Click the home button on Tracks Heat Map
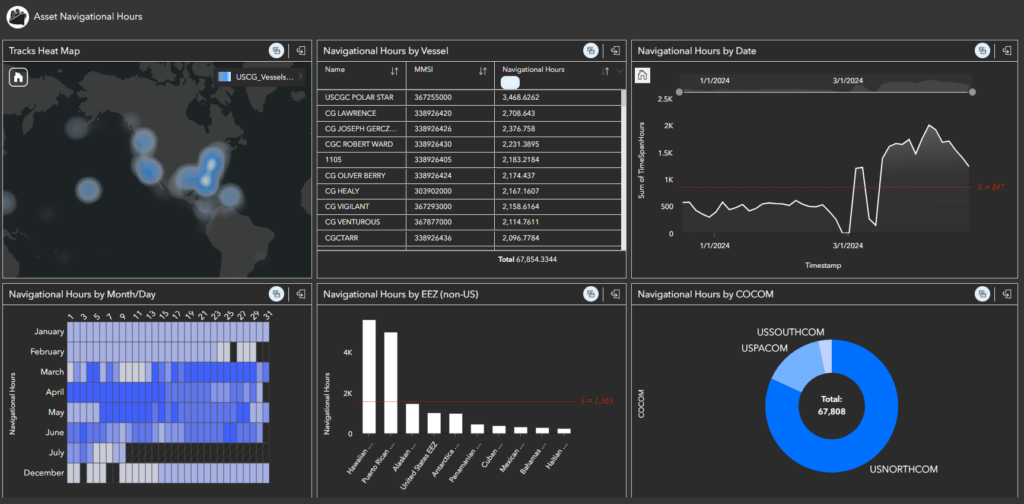 pos(18,78)
